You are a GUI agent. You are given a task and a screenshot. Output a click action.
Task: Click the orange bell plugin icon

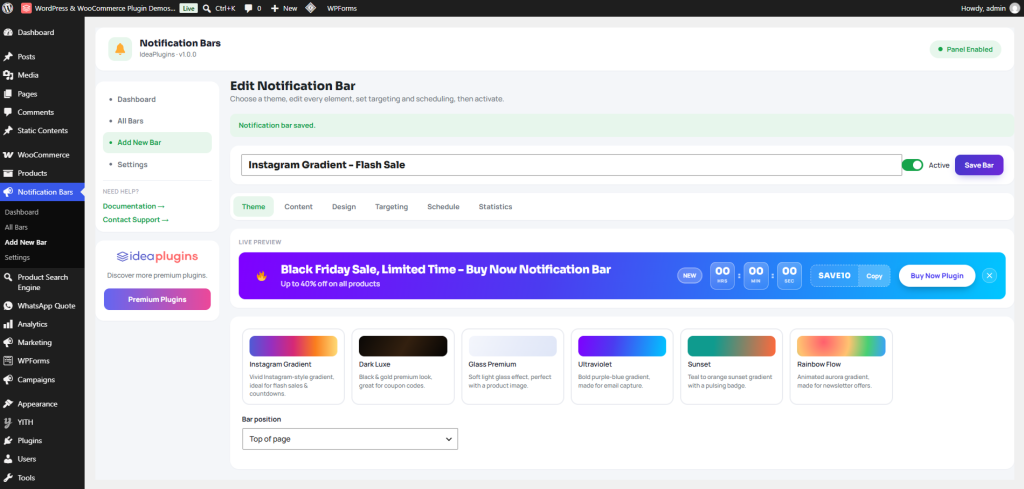[120, 49]
